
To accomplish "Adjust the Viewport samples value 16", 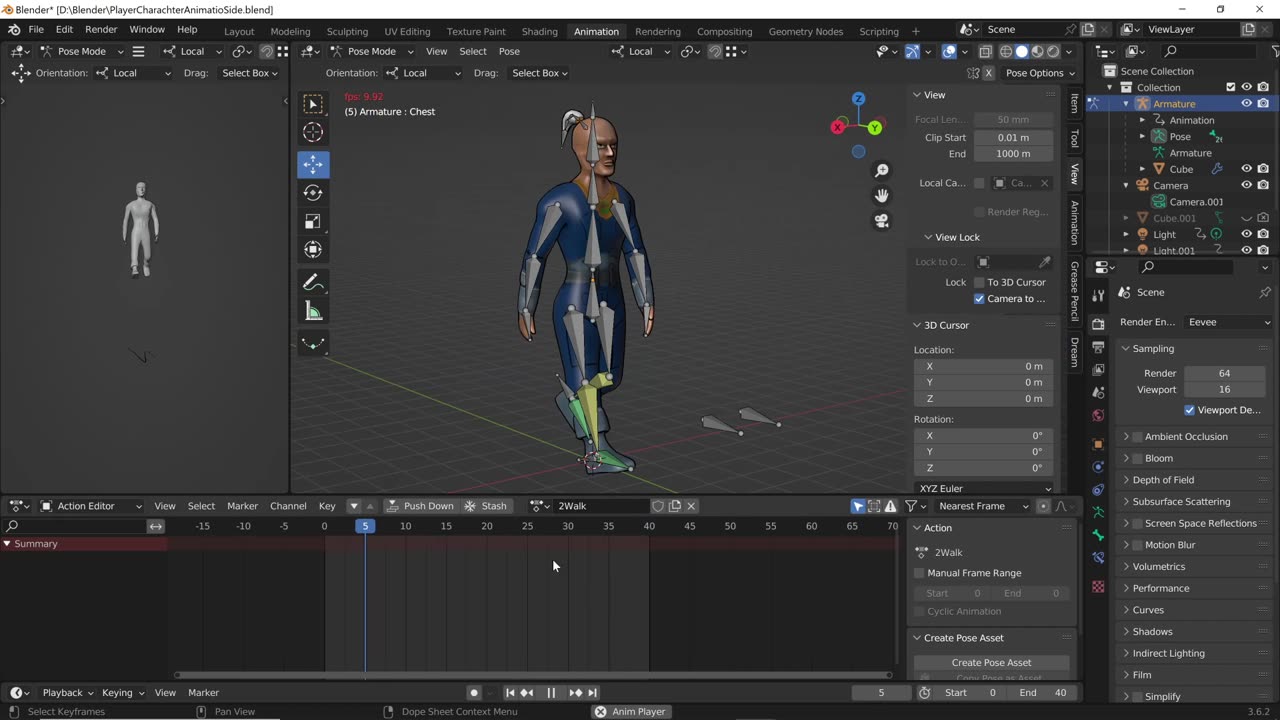I will tap(1224, 389).
